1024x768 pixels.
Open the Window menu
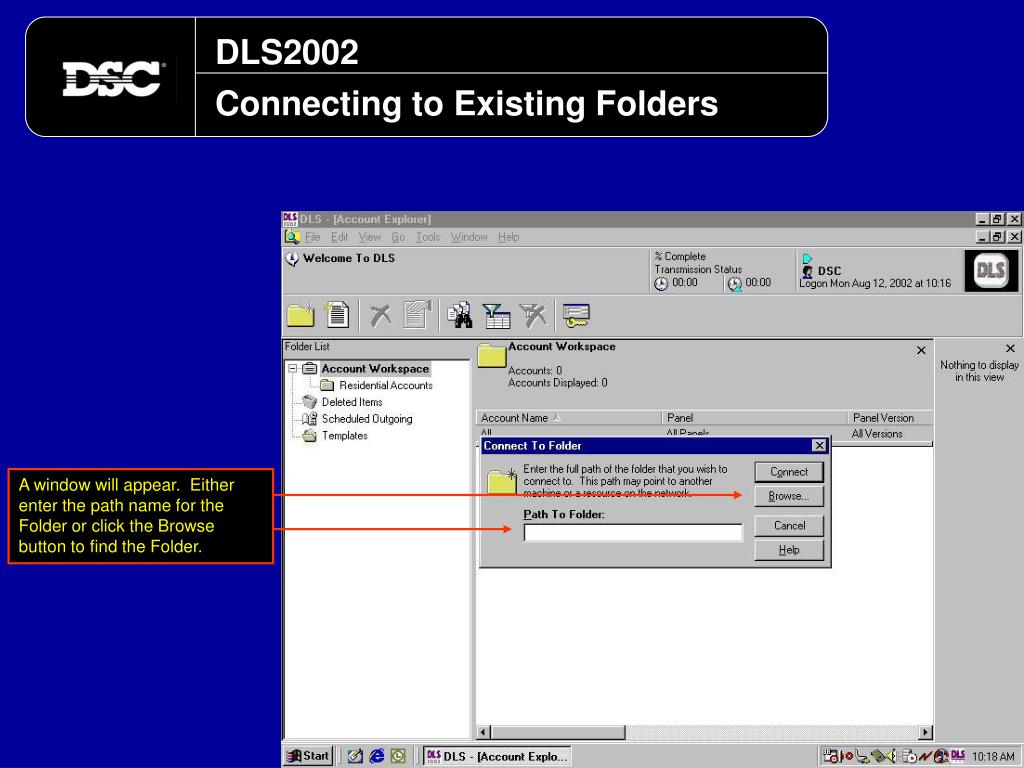tap(469, 237)
